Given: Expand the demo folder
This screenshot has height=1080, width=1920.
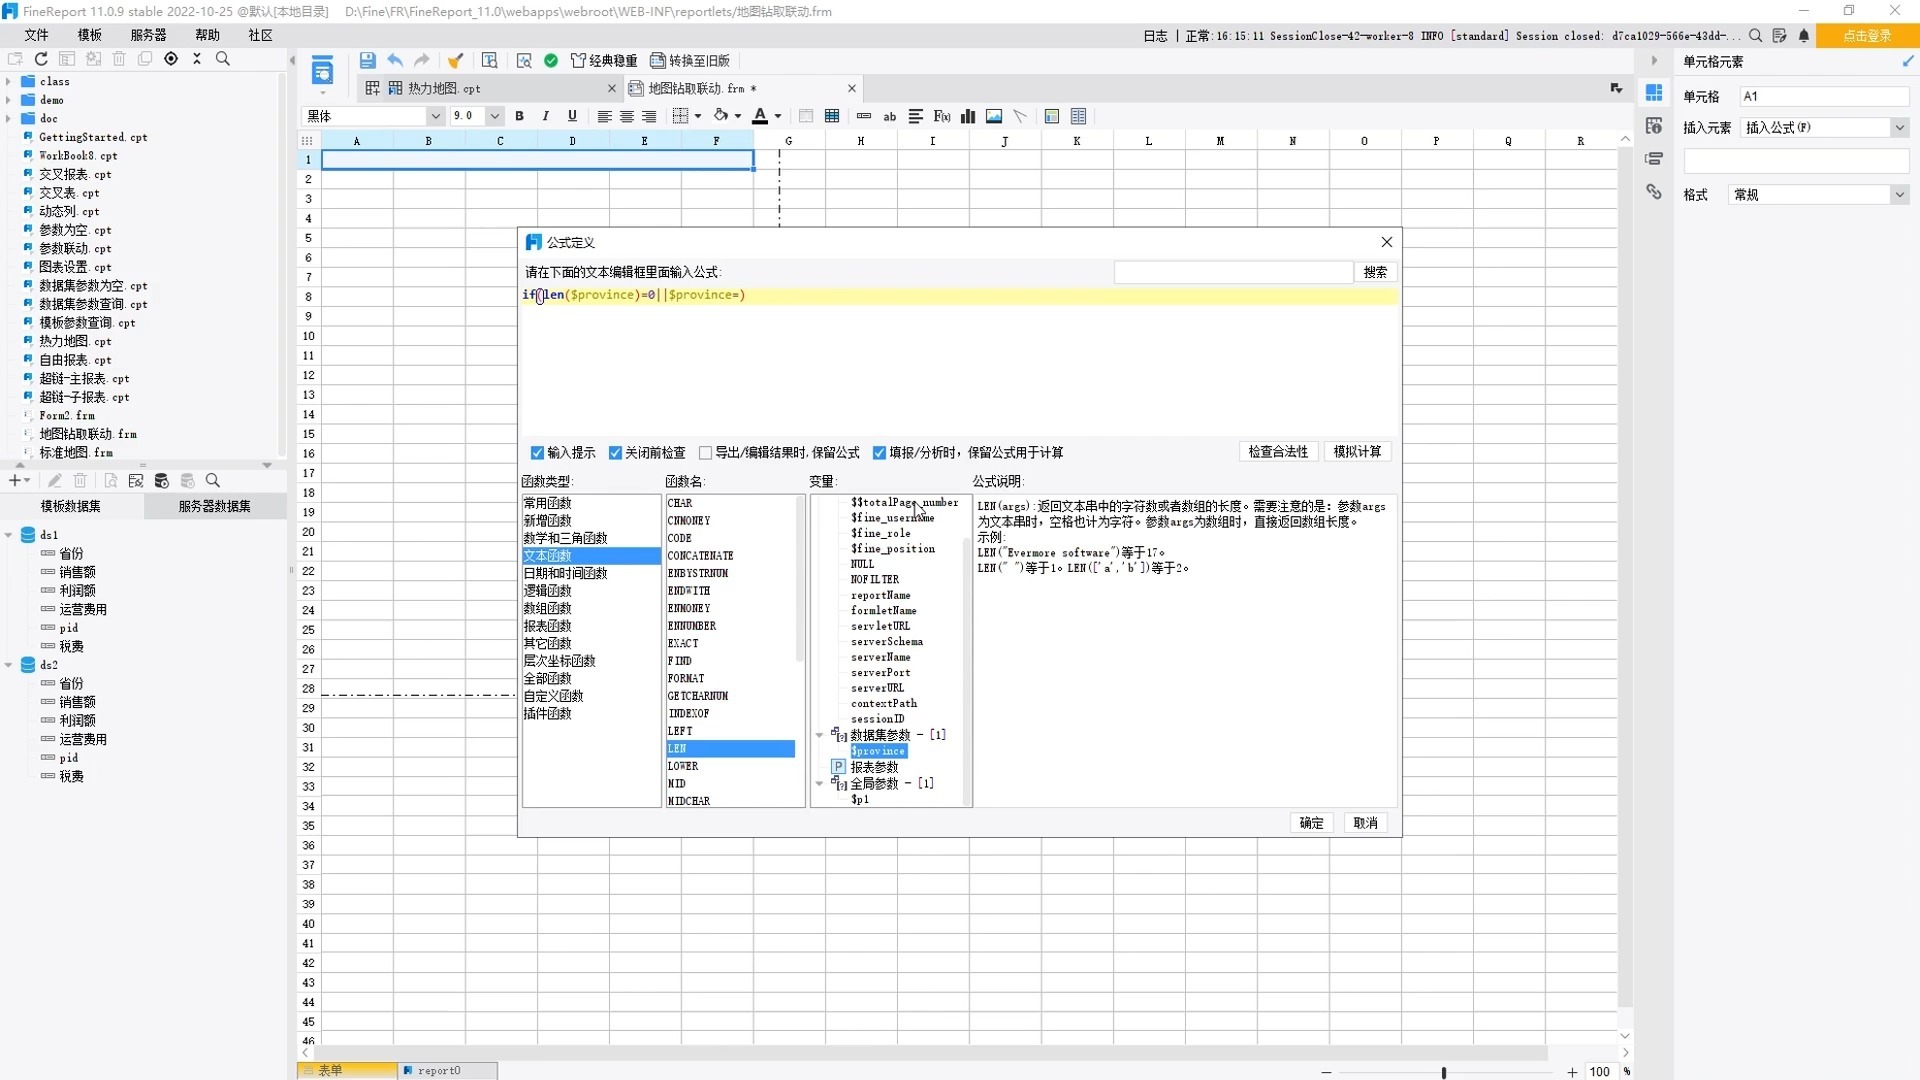Looking at the screenshot, I should click(x=9, y=100).
